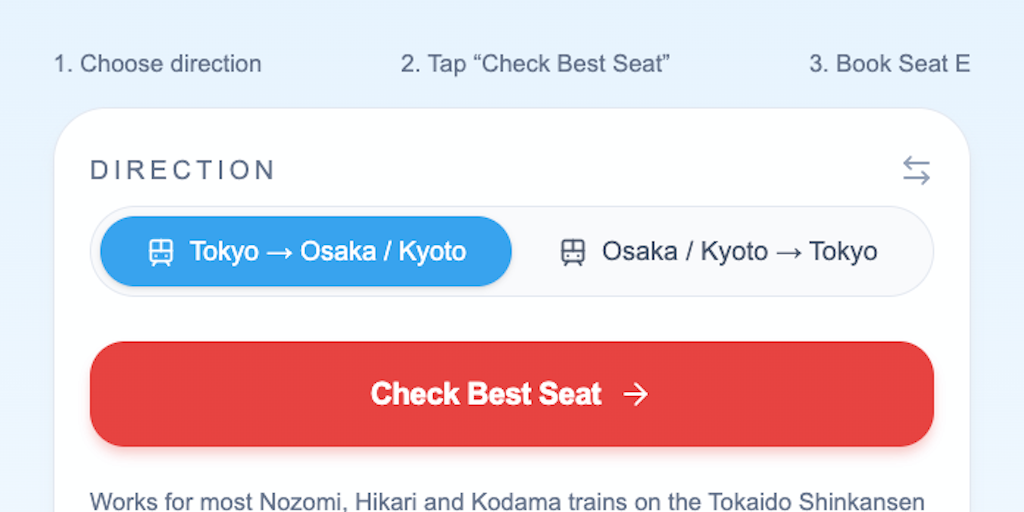Click the "2. Tap Check Best Seat" step

535,64
